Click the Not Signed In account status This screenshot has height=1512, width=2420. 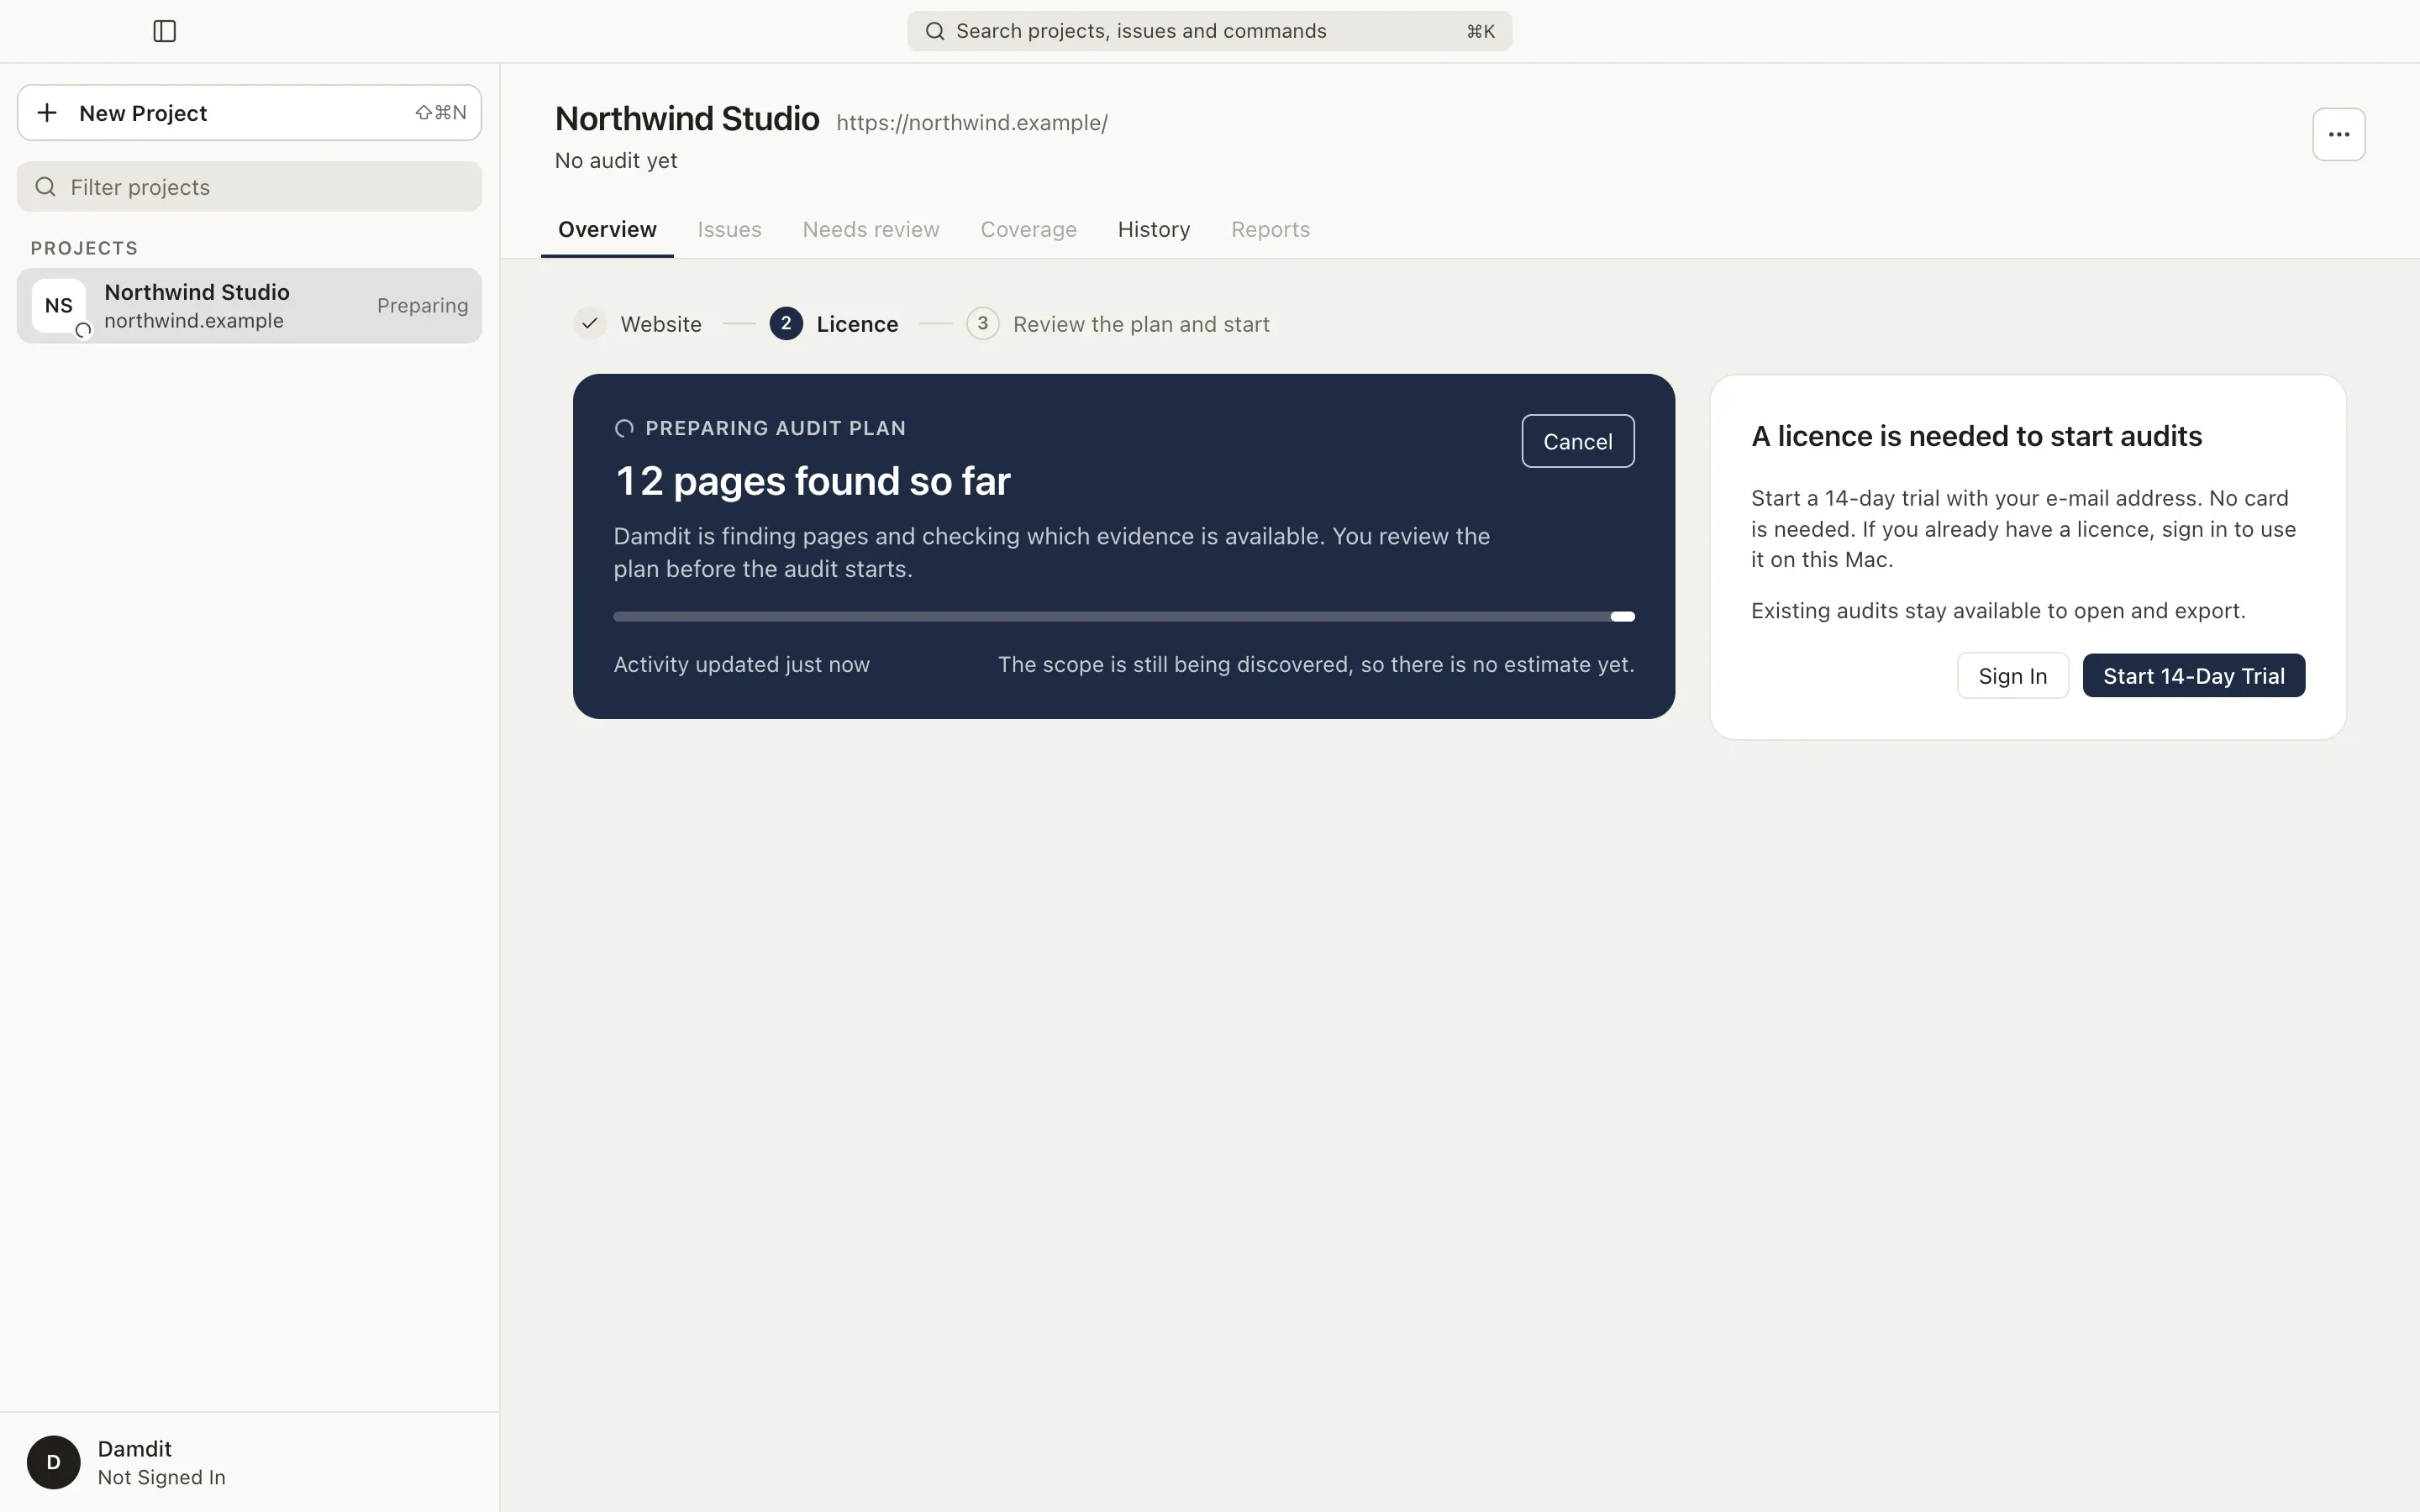point(161,1477)
